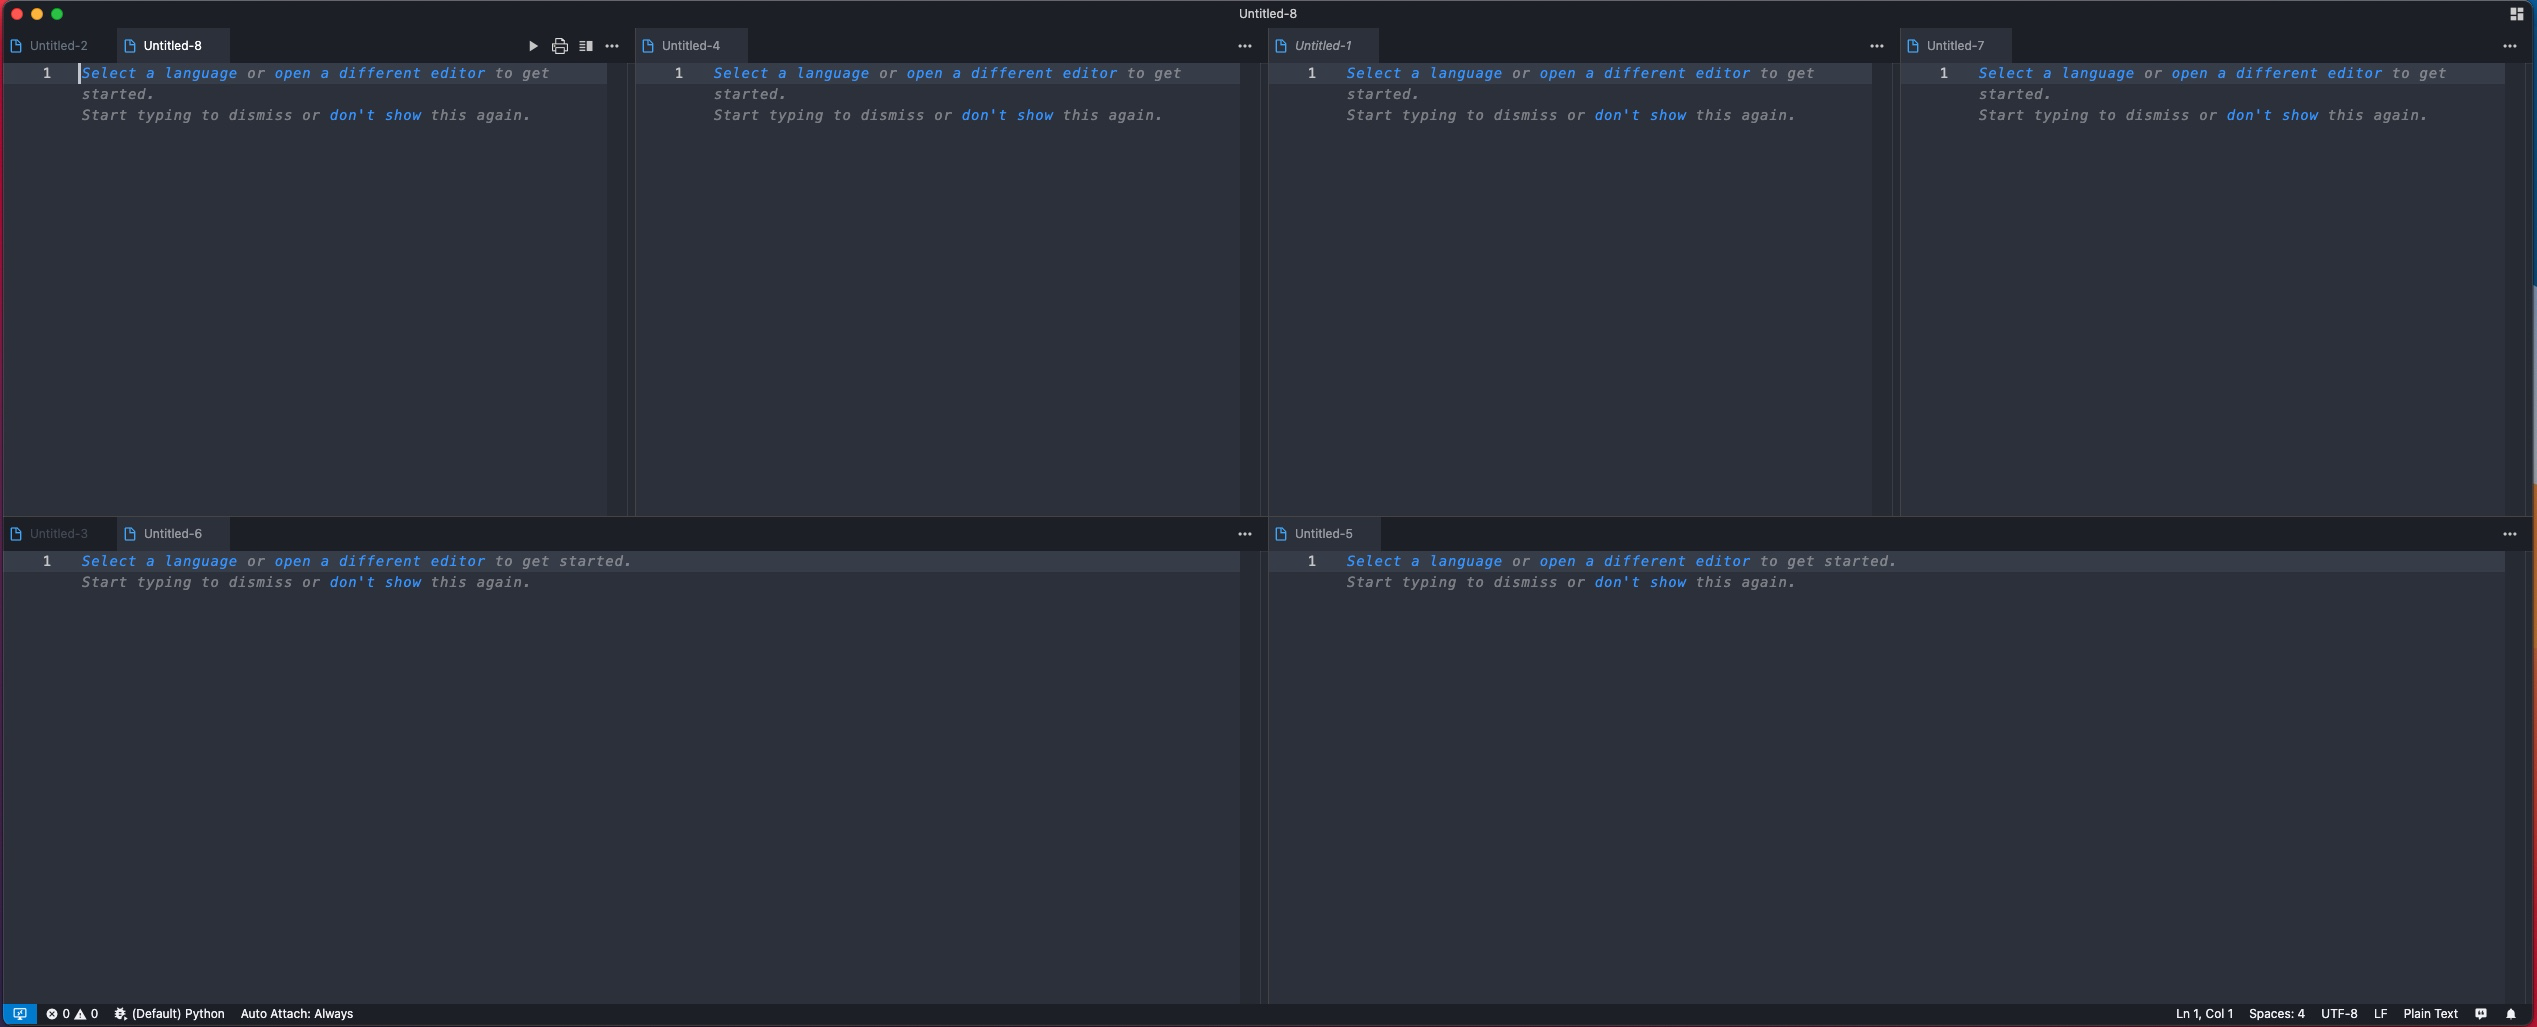Open the Remote indicator in the status bar

[x=19, y=1013]
